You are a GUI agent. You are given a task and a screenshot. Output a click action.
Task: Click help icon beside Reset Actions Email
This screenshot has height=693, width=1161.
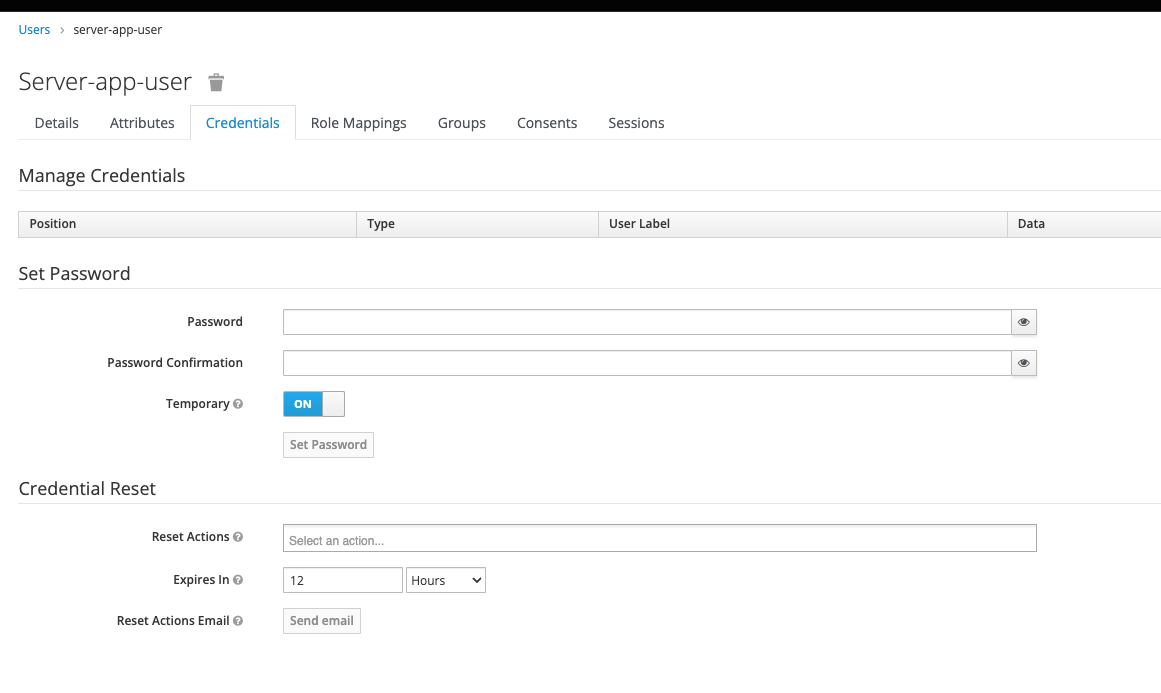pyautogui.click(x=238, y=621)
